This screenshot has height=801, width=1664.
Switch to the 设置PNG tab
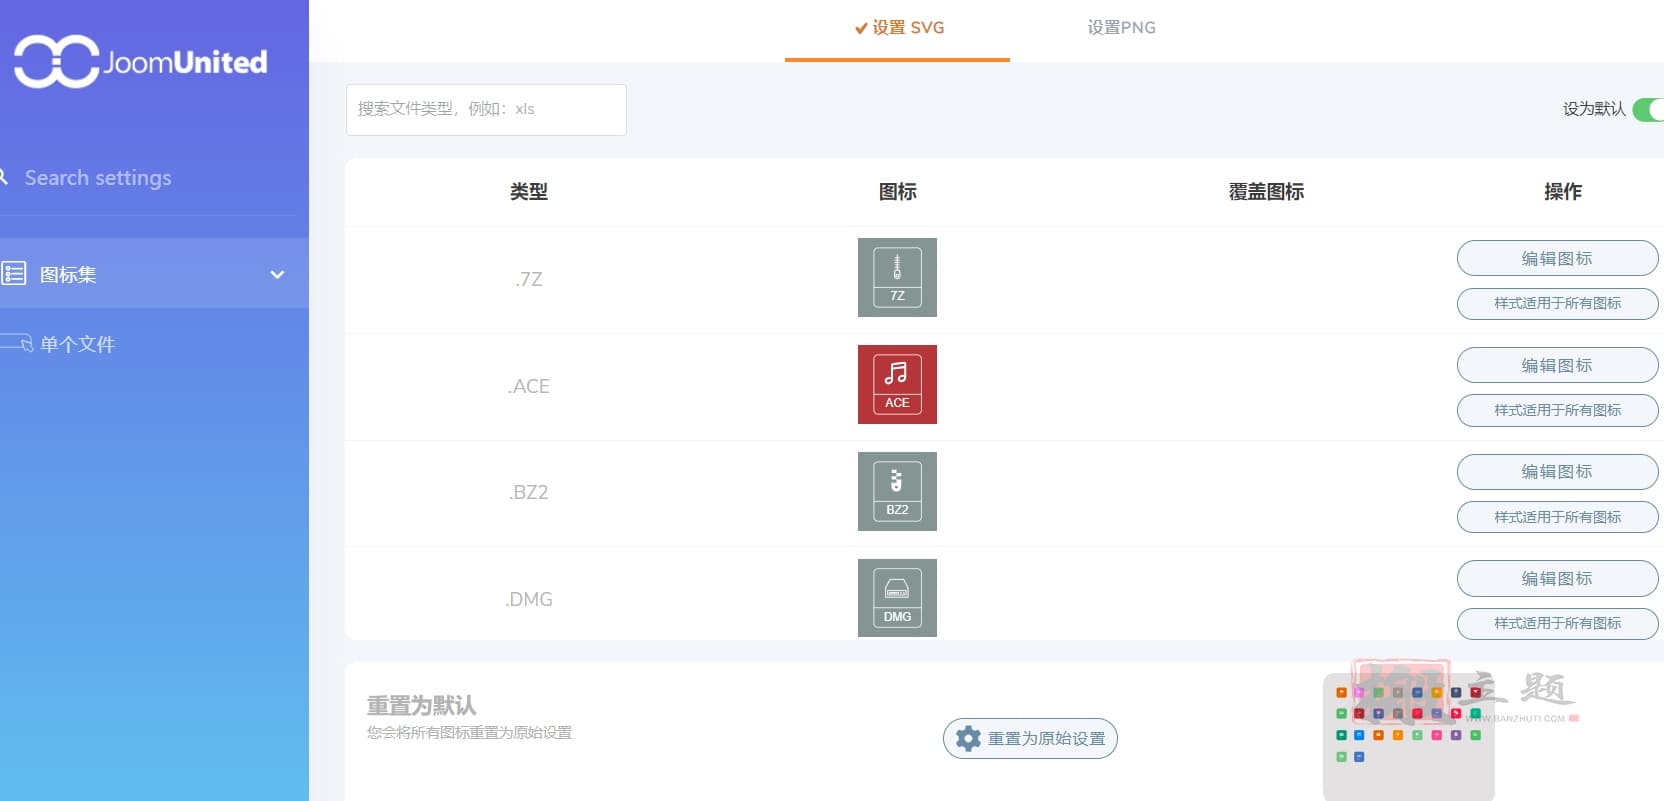pyautogui.click(x=1121, y=28)
